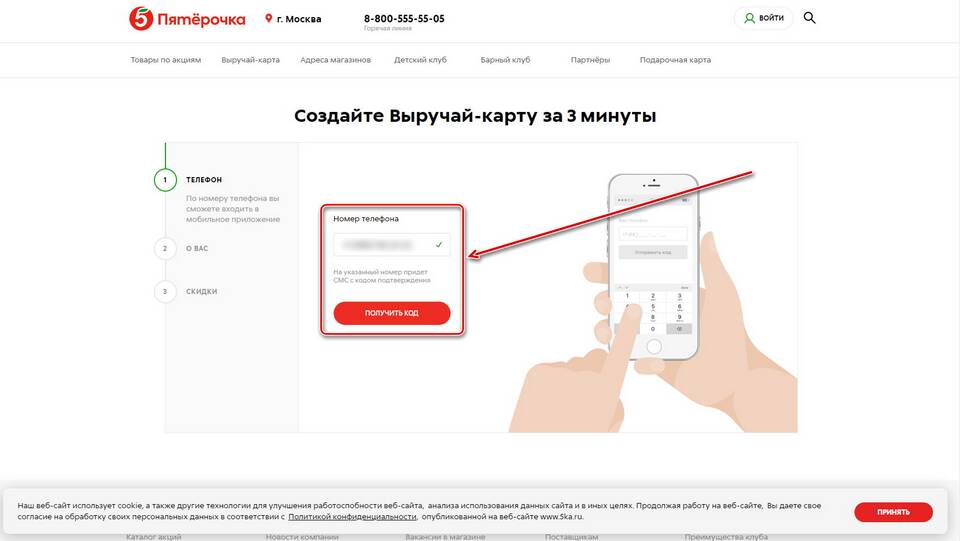Viewport: 960px width, 541px height.
Task: Accept cookies with Принять button
Action: tap(893, 512)
